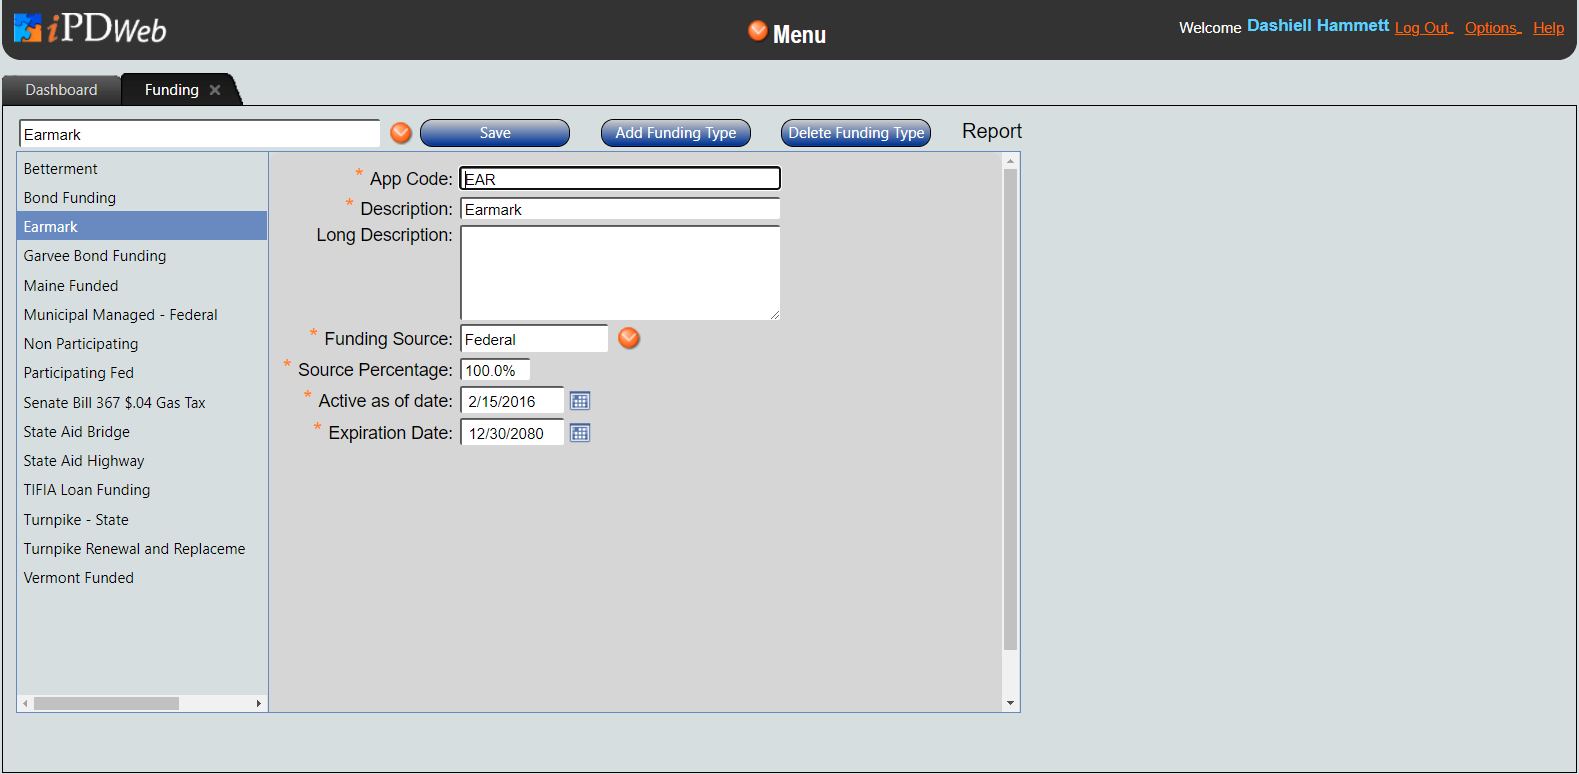The image size is (1579, 774).
Task: Click the funding list horizontal scrollbar
Action: 106,703
